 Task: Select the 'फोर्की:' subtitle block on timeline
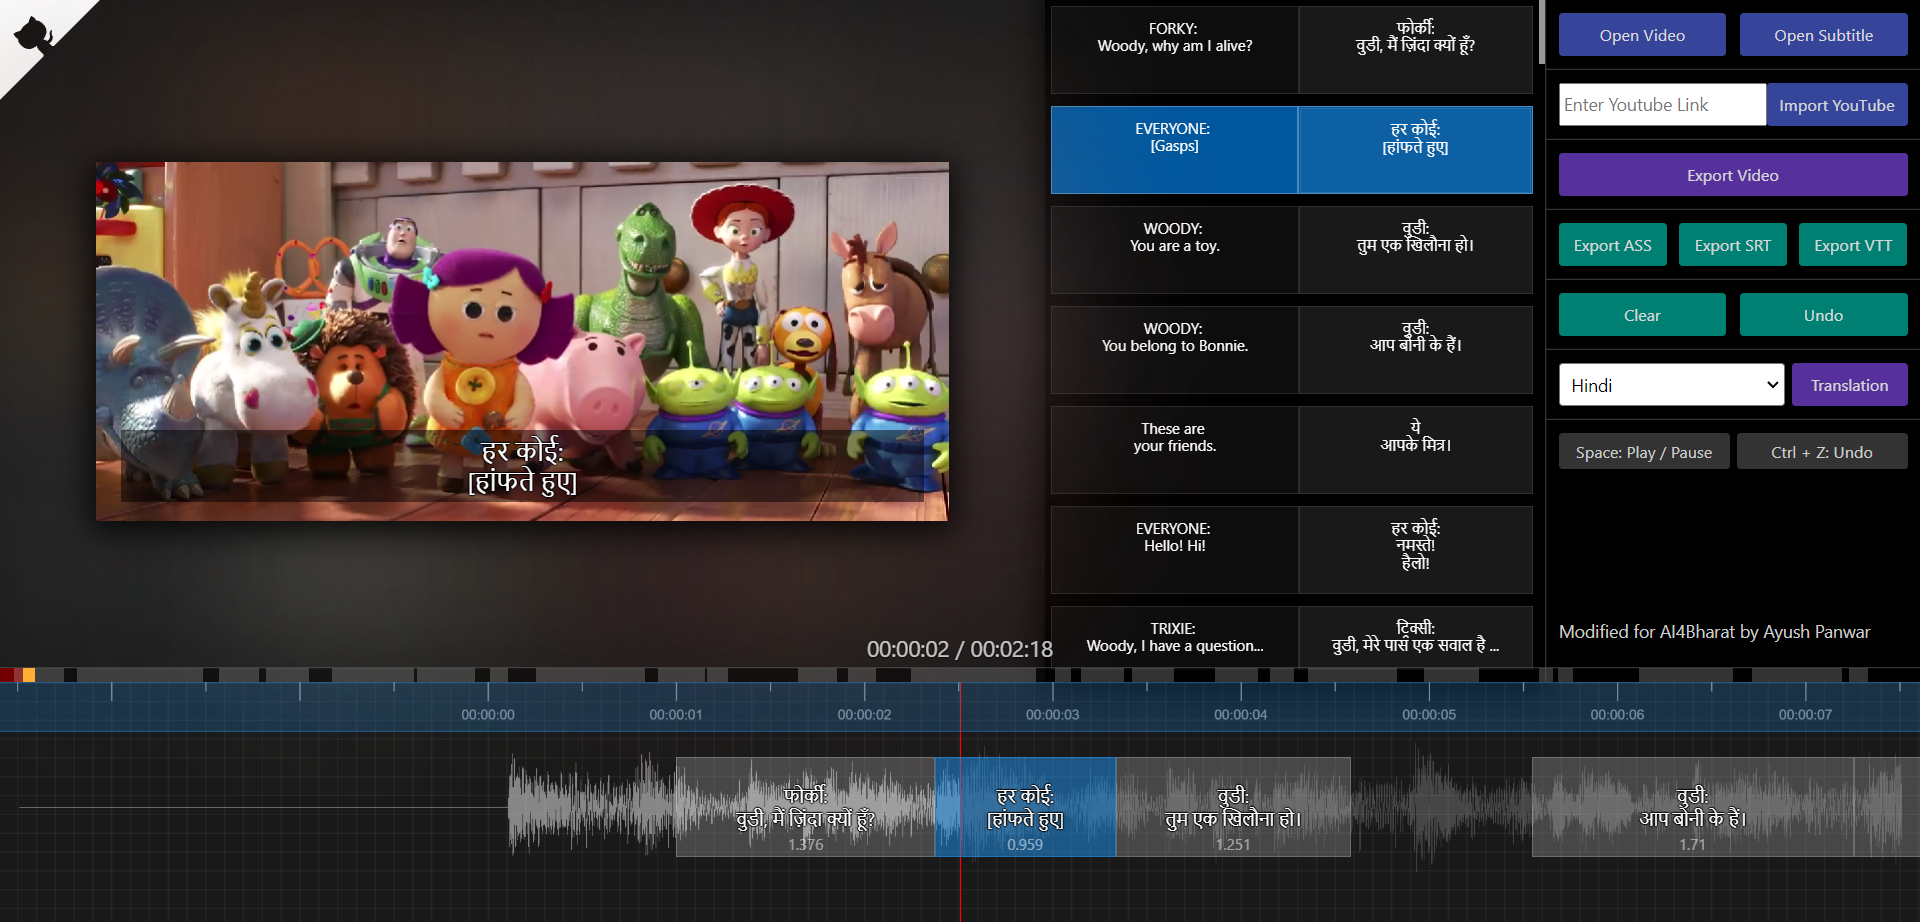[805, 807]
